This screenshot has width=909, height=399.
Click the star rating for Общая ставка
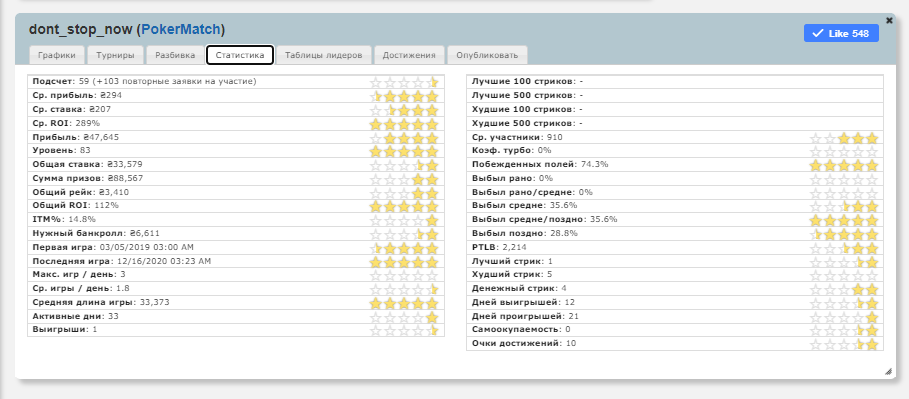coord(404,165)
